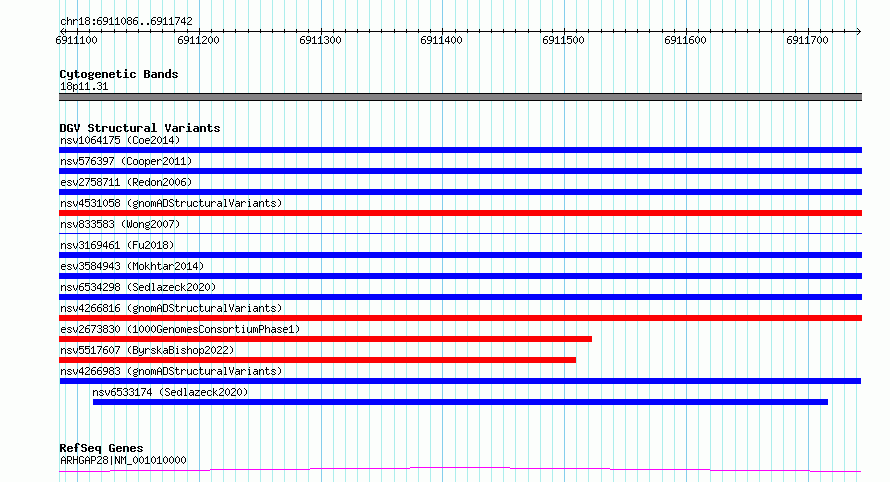Select the blue bar under nsv6533174
This screenshot has width=890, height=482.
pos(460,402)
